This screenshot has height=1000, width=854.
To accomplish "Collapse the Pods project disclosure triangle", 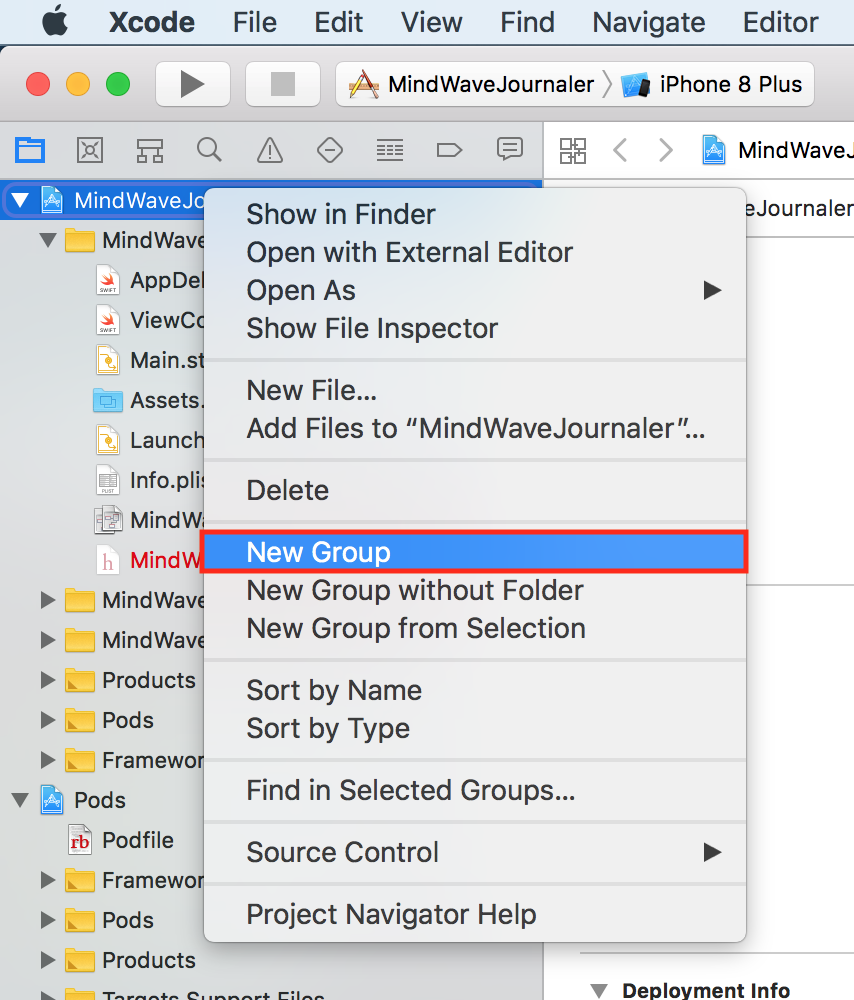I will 22,800.
